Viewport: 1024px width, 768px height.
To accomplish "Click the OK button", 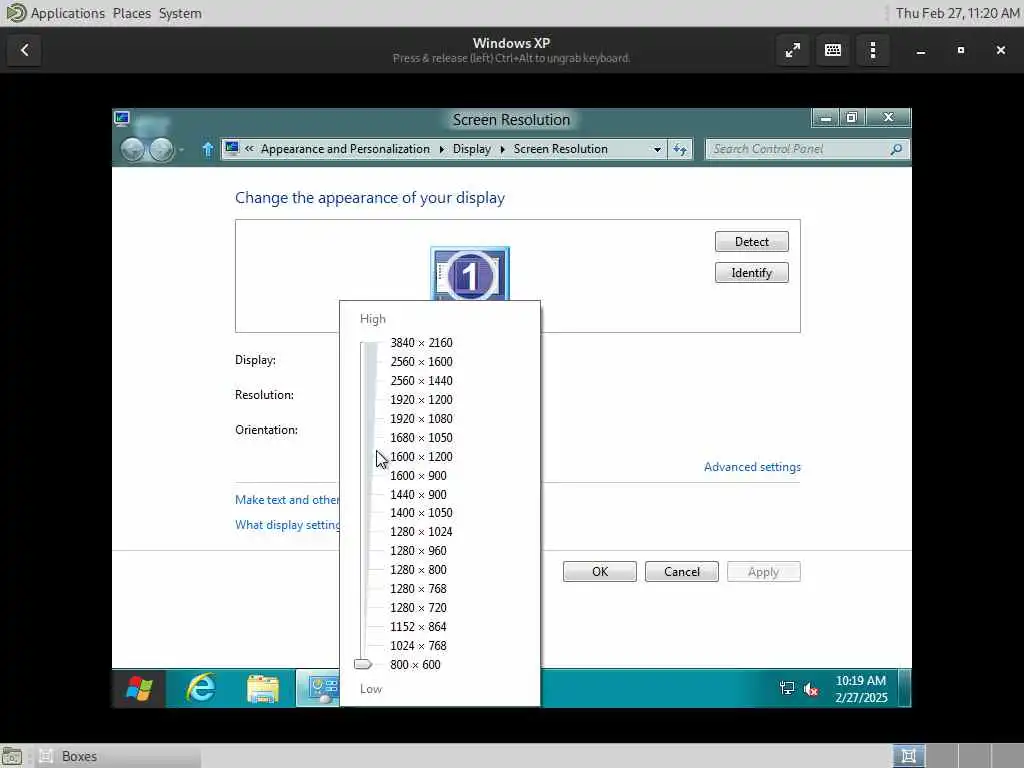I will [600, 572].
